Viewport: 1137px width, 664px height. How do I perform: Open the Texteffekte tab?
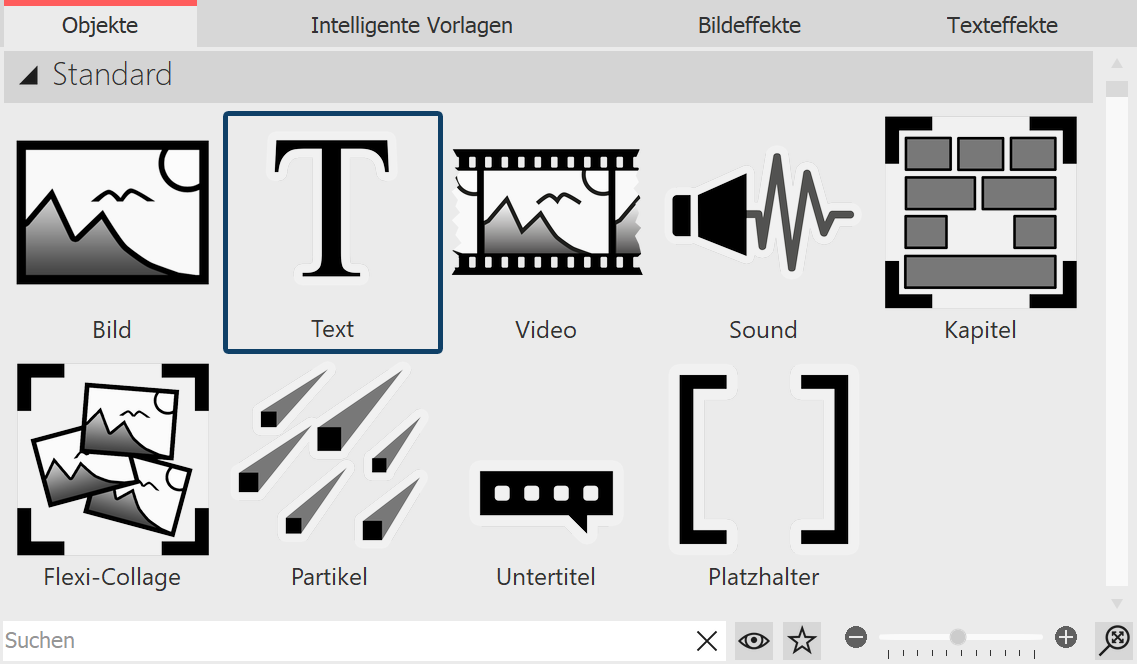tap(1002, 25)
